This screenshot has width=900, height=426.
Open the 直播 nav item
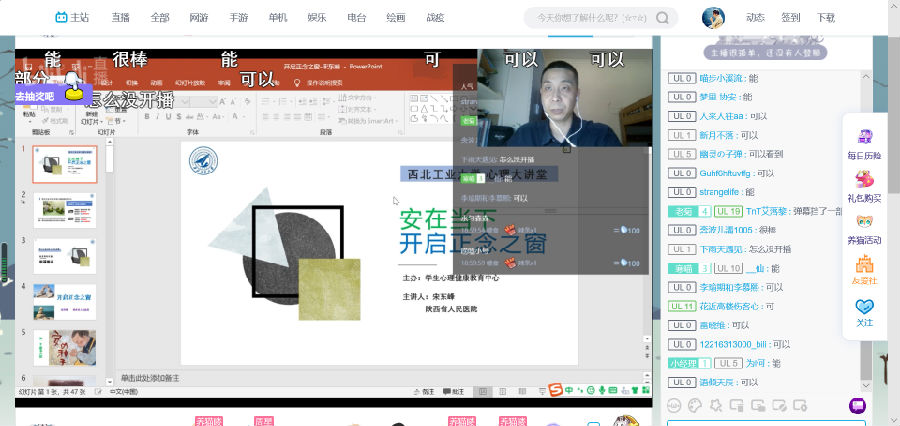[121, 18]
